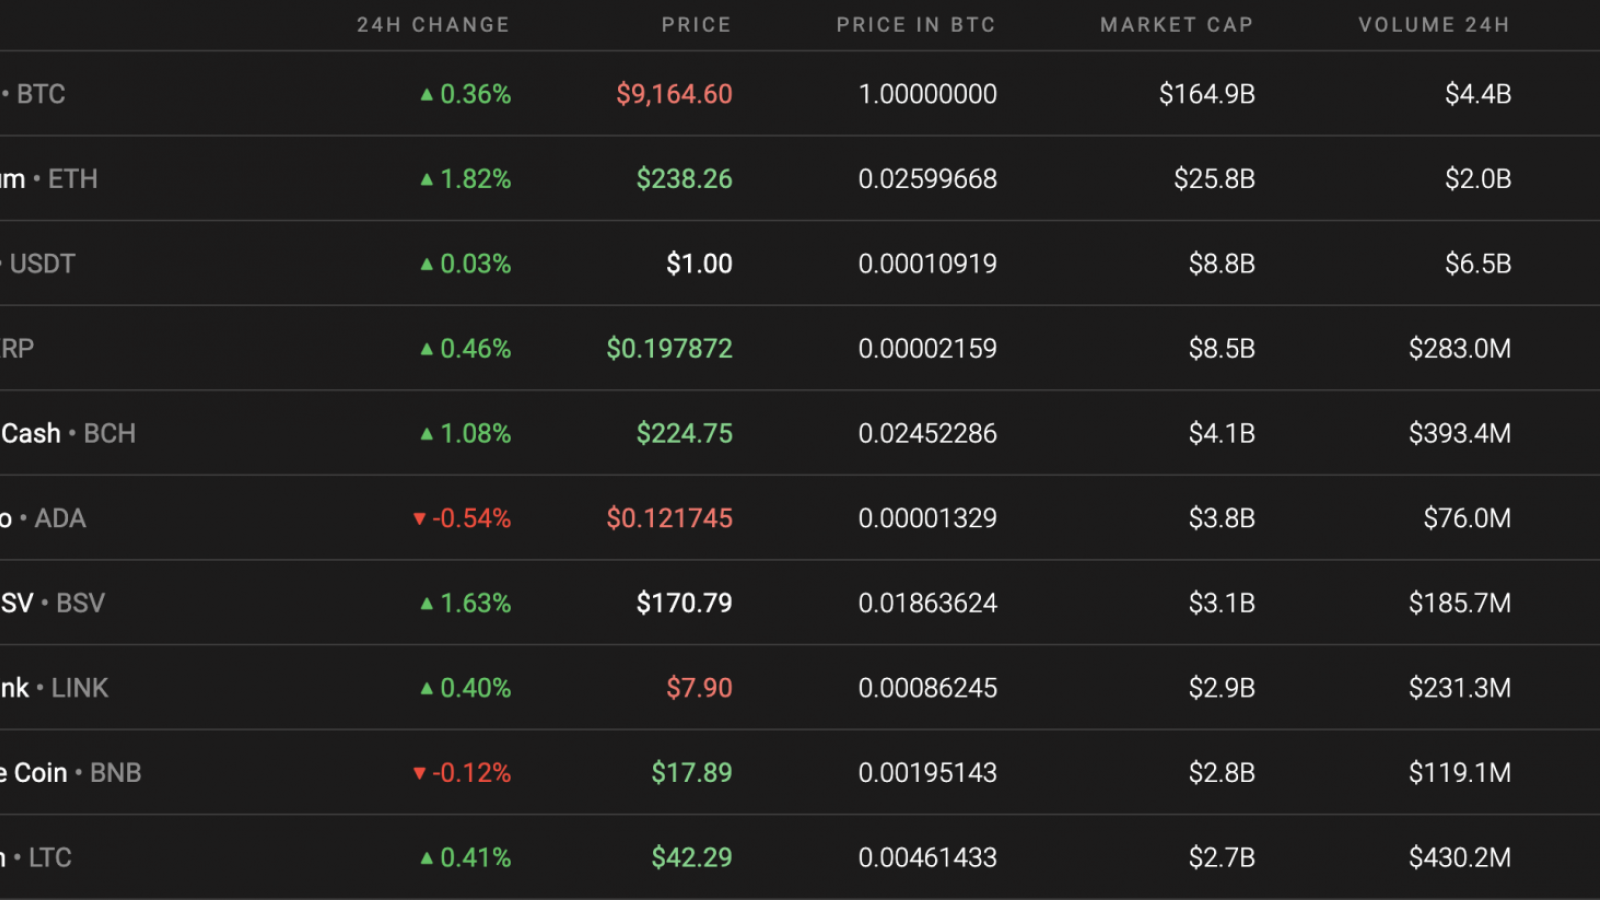This screenshot has height=900, width=1600.
Task: Click 24h volume $430.2M
Action: pos(1460,858)
